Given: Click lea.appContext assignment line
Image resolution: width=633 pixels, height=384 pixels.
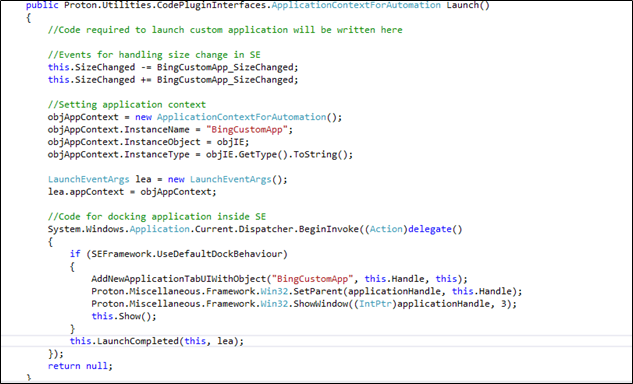Looking at the screenshot, I should (x=132, y=192).
